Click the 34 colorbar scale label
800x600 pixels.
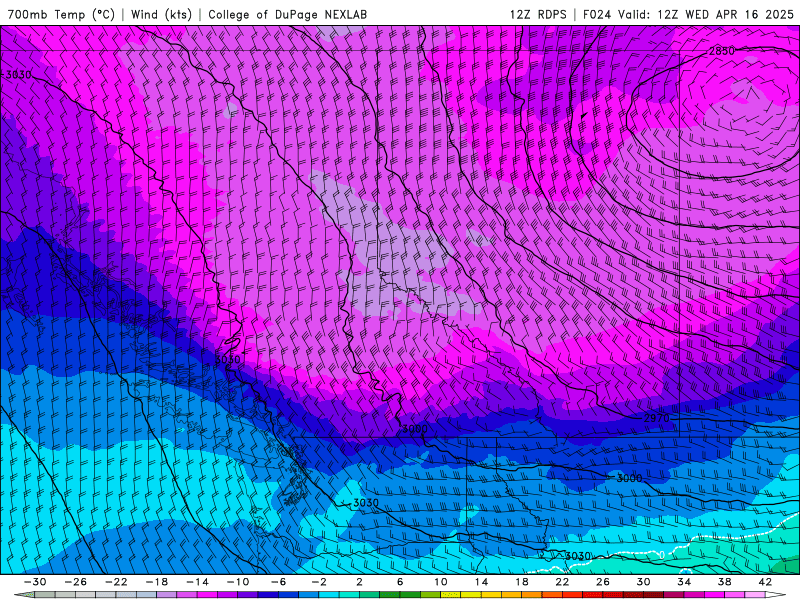click(x=684, y=582)
